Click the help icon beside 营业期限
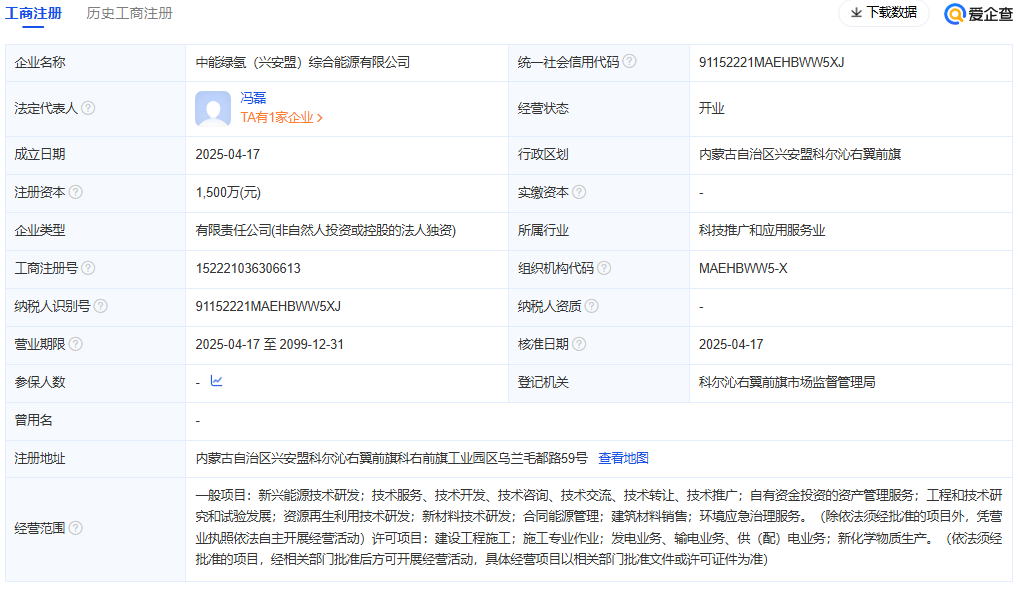Viewport: 1018px width, 589px height. coord(76,344)
